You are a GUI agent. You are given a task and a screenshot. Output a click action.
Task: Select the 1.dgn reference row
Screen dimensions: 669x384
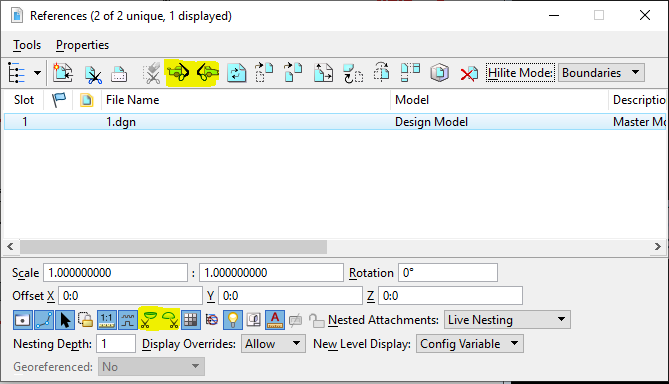[x=335, y=122]
